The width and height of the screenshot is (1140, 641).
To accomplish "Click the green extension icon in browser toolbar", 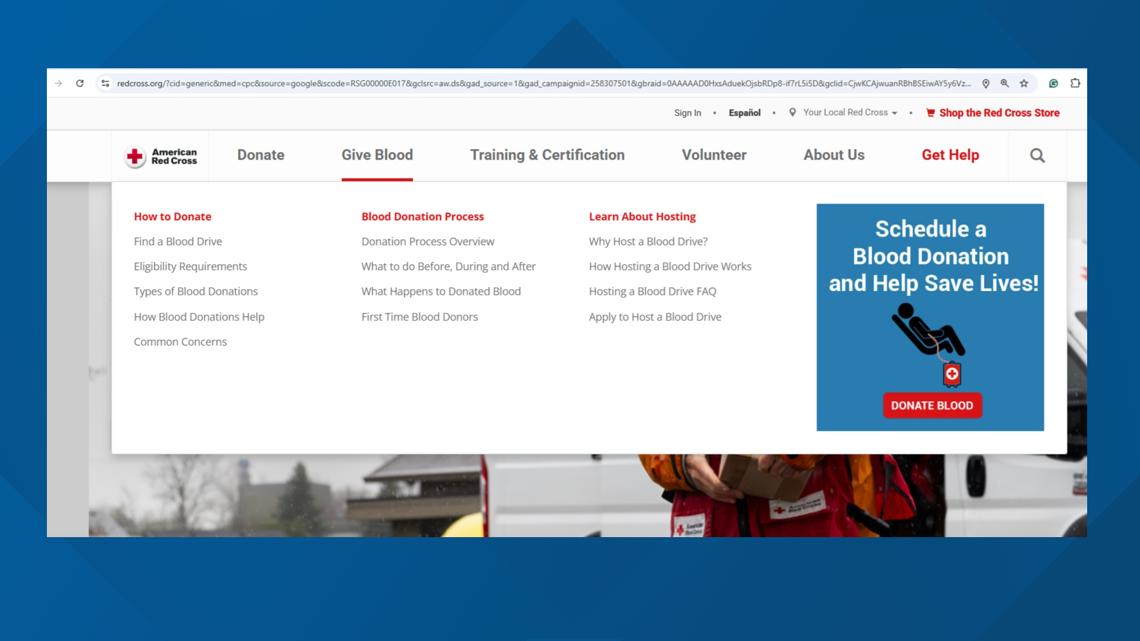I will (1053, 84).
